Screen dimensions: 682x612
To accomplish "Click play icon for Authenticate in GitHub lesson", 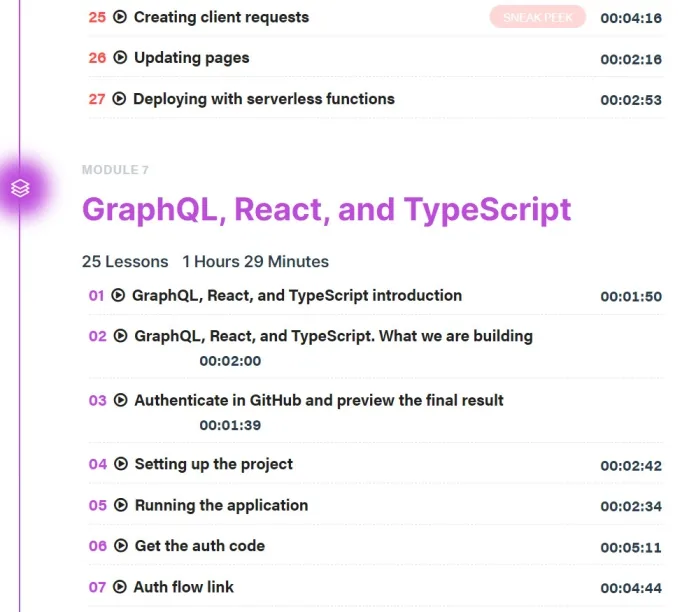I will (120, 400).
